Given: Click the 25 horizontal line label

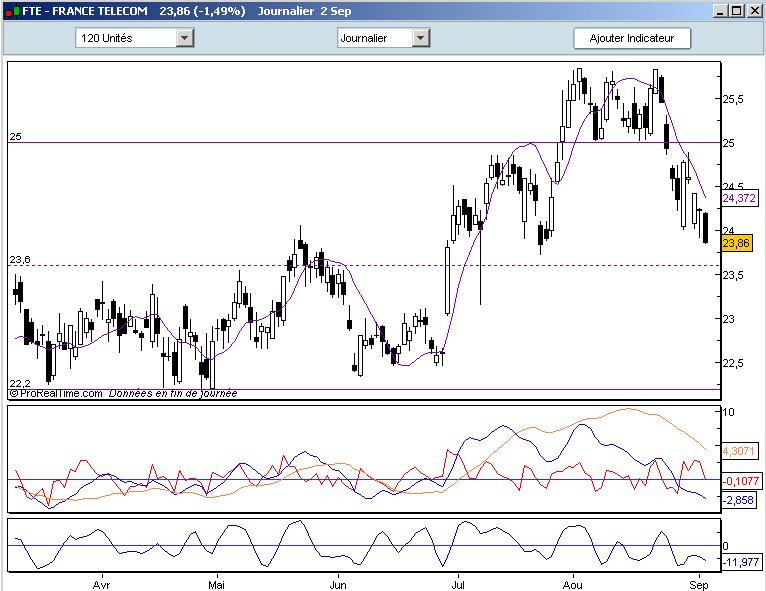Looking at the screenshot, I should pos(16,136).
